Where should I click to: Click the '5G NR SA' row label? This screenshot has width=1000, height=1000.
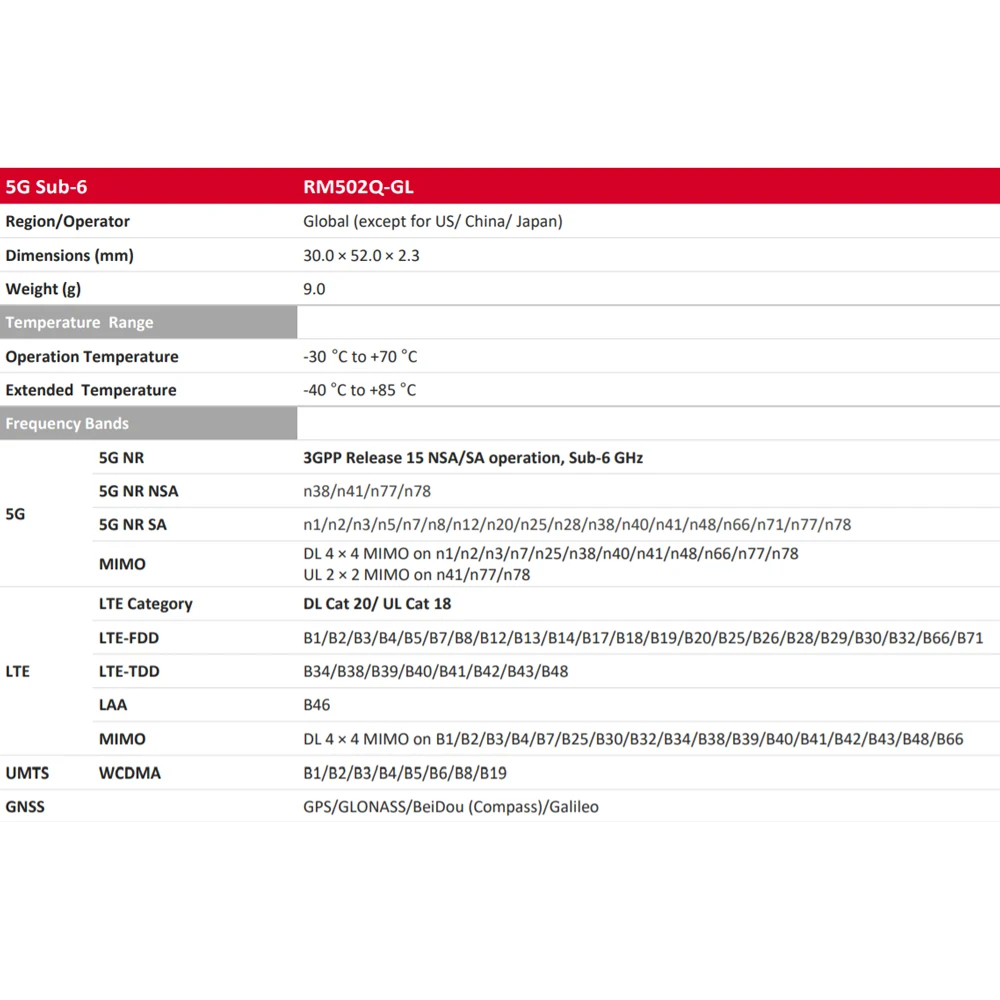tap(133, 525)
